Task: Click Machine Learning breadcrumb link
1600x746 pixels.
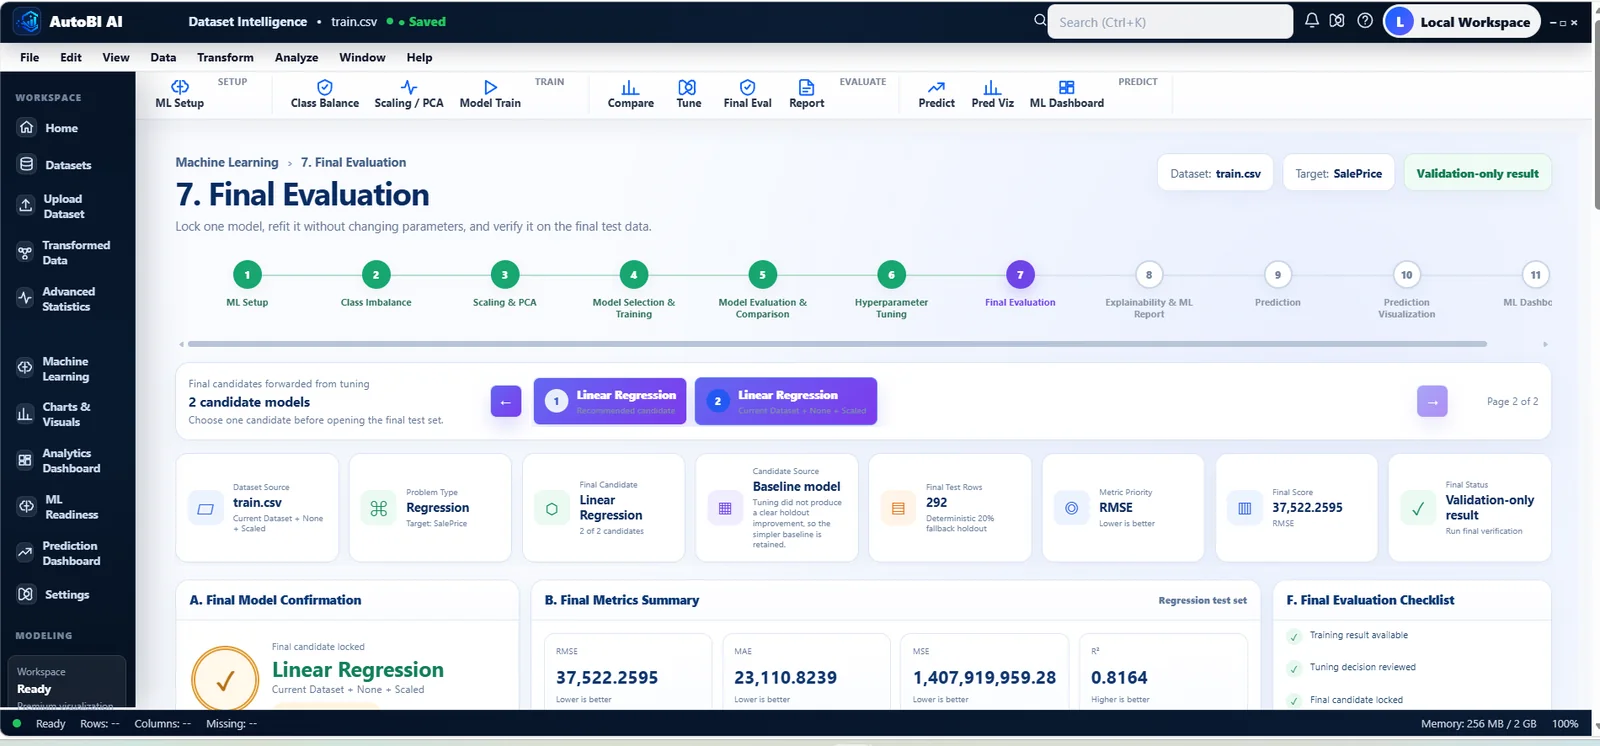Action: click(227, 162)
